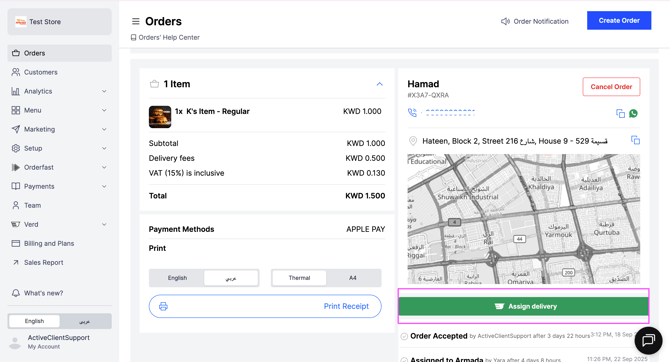Go to Orders in sidebar
670x362 pixels.
(x=59, y=53)
